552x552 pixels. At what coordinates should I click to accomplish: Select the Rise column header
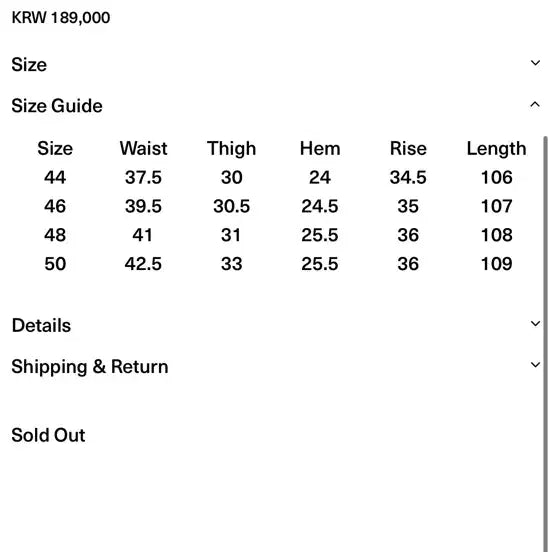tap(408, 148)
